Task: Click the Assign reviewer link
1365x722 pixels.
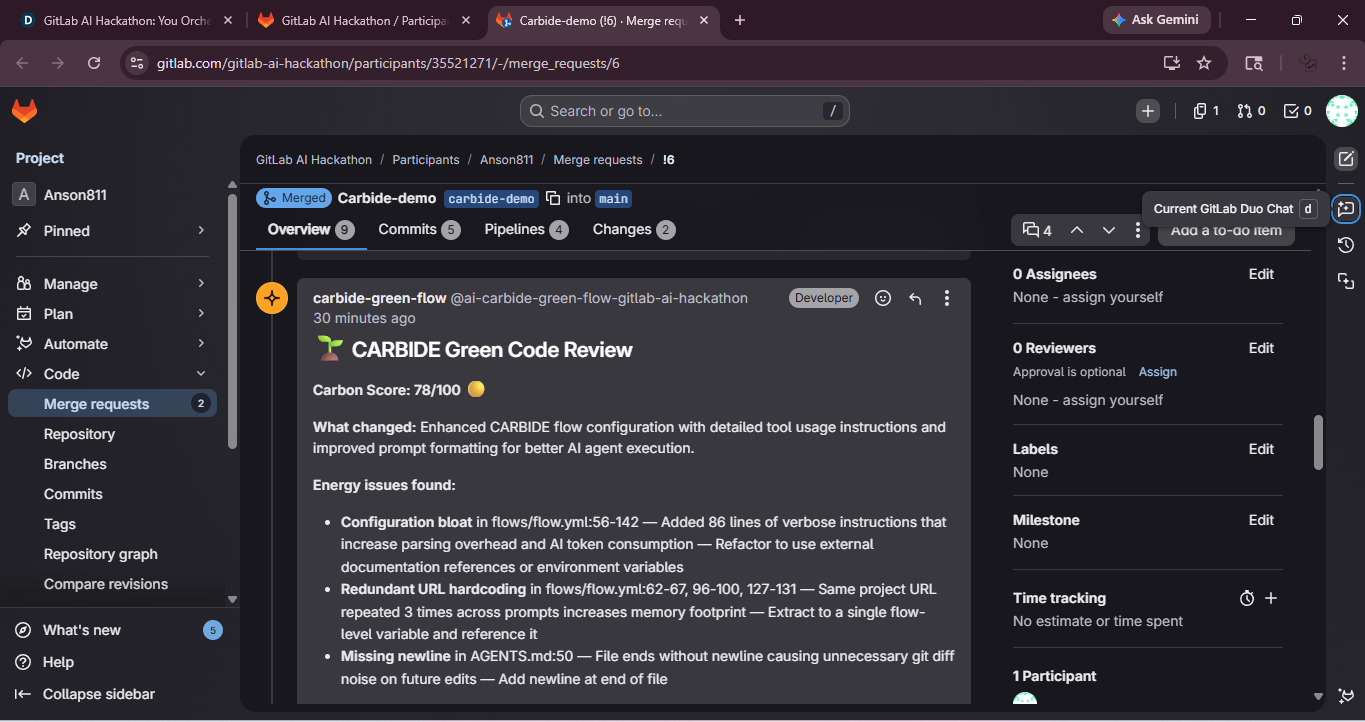Action: [x=1158, y=372]
